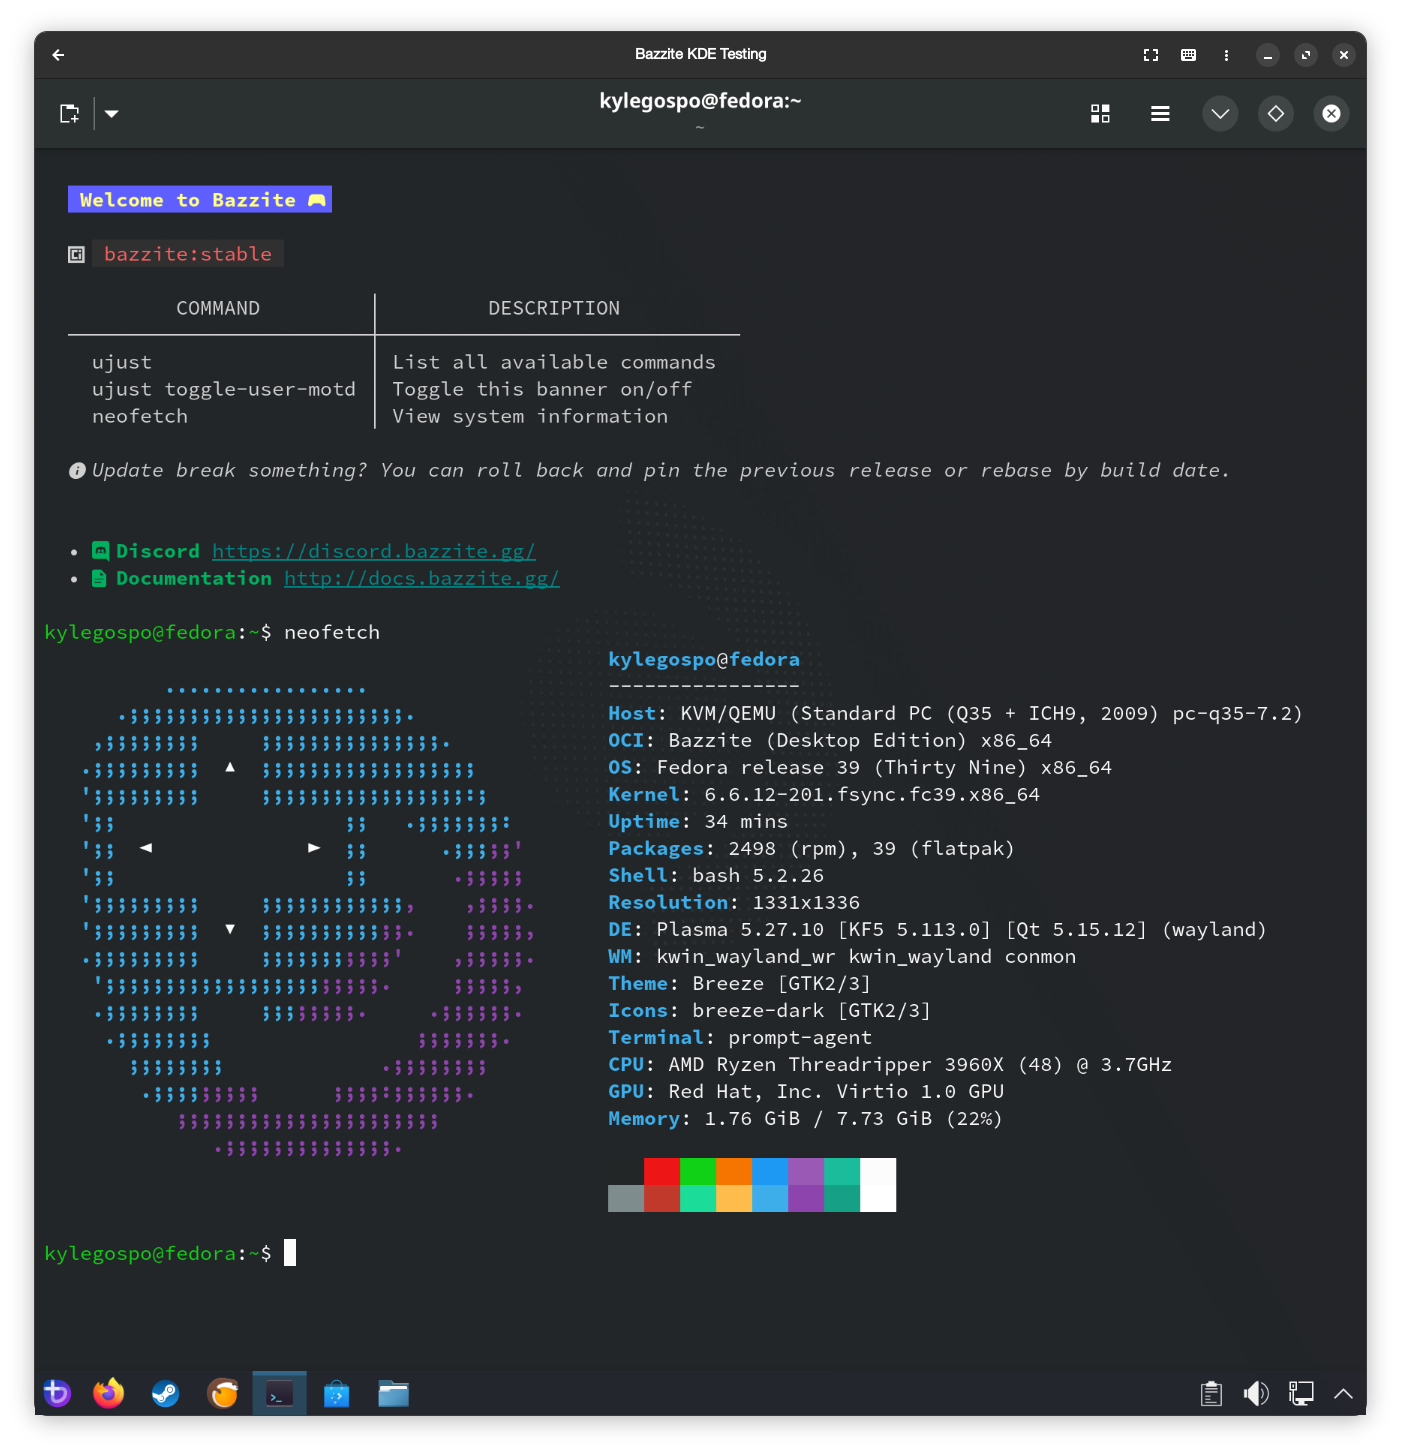Expand hidden system tray icons
Viewport: 1401px width, 1453px height.
pos(1344,1393)
